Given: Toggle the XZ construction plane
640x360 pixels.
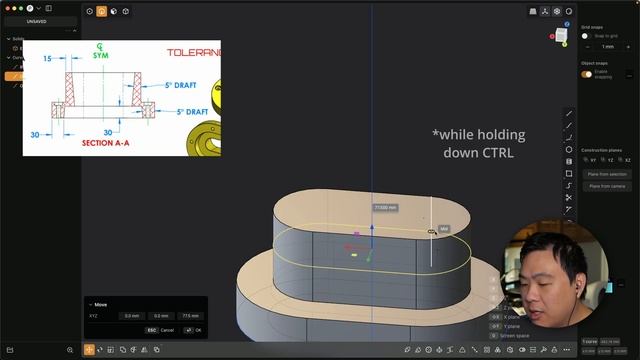Looking at the screenshot, I should [624, 160].
